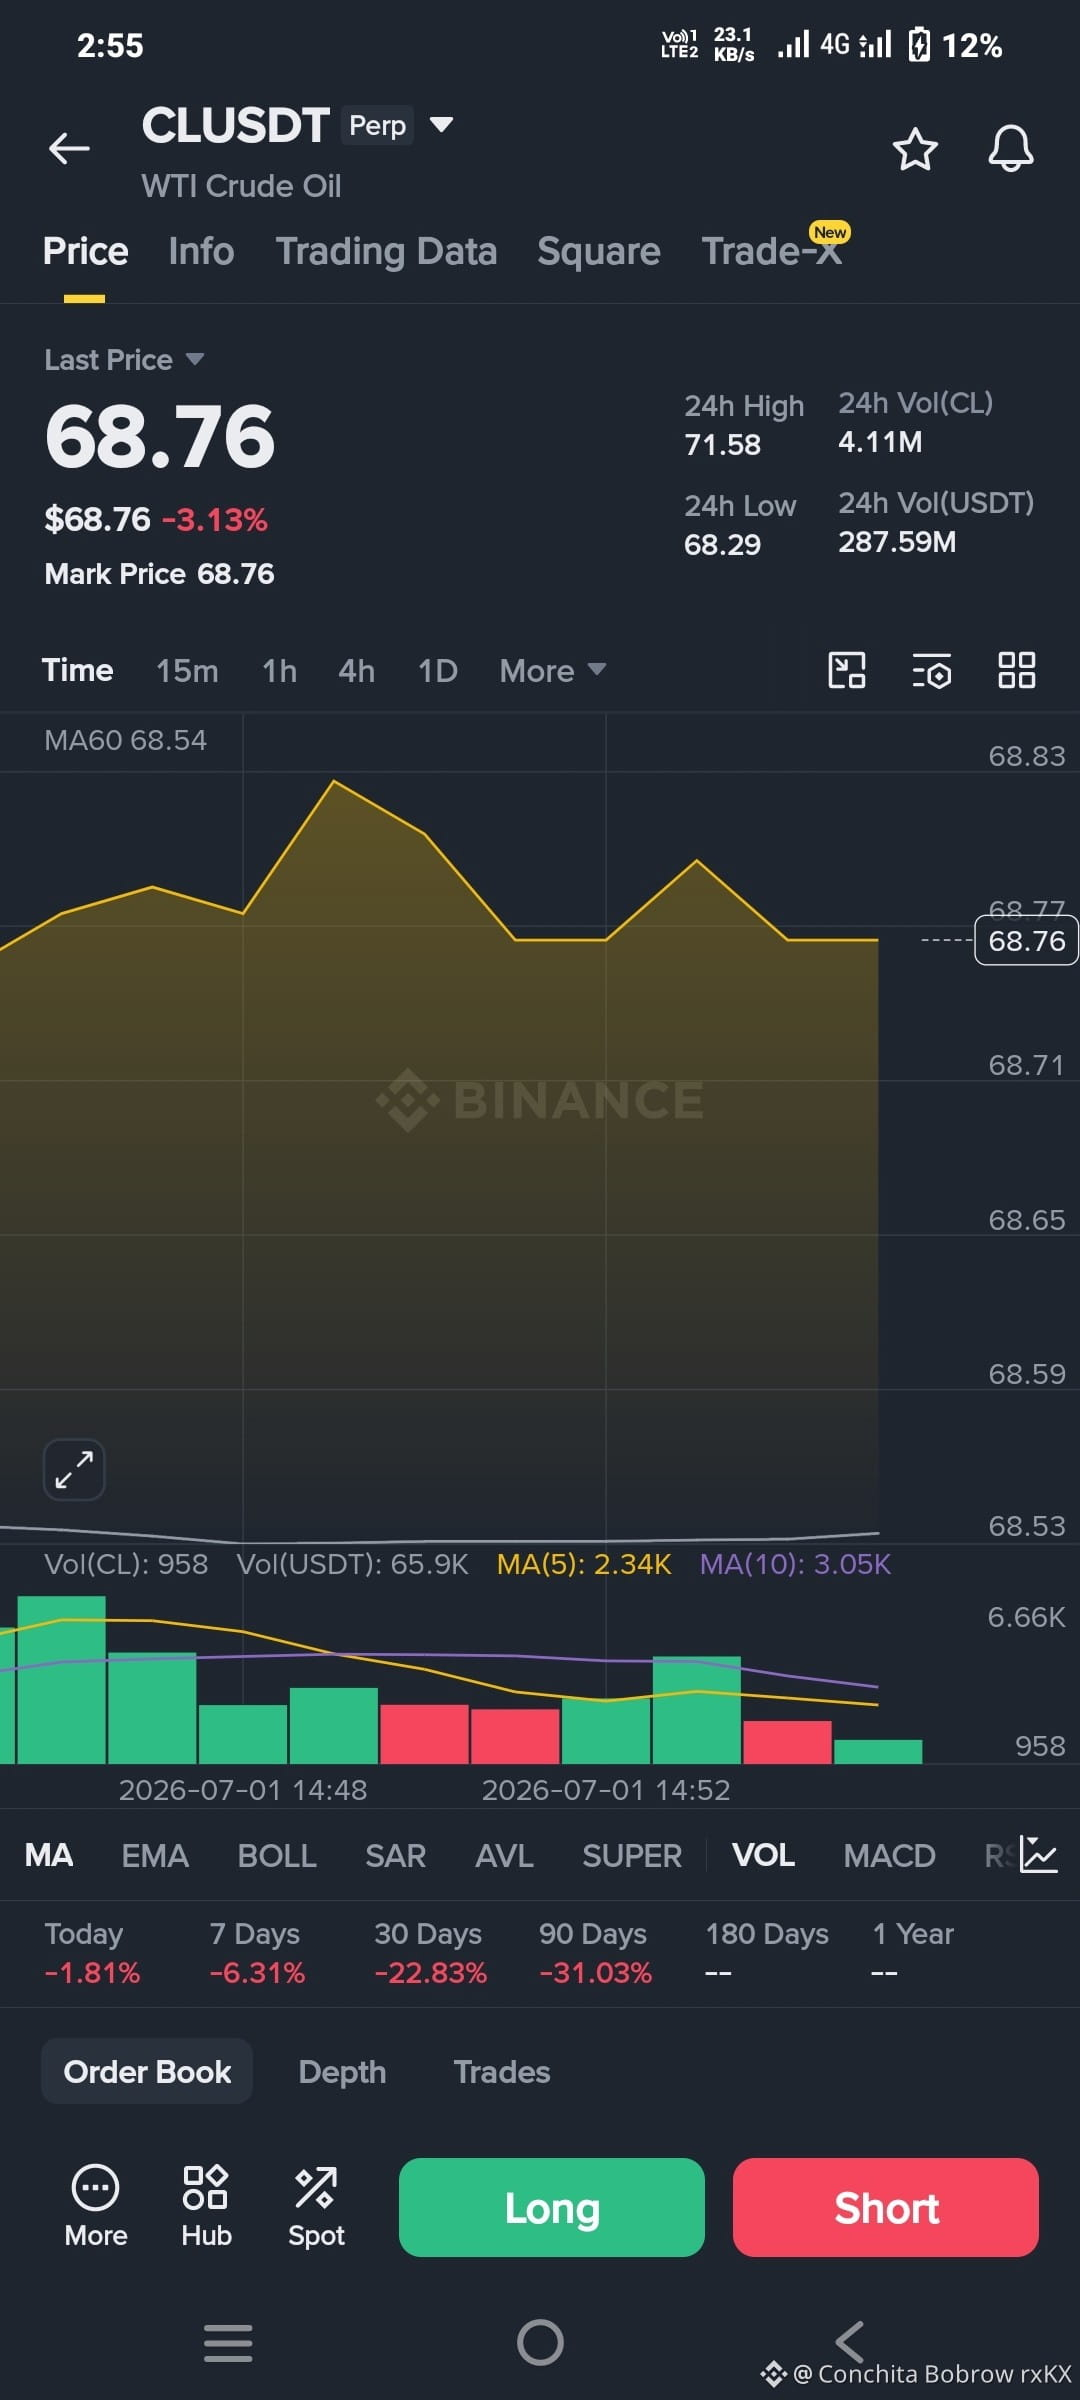Tap the Mark Price 68.76 text
Image resolution: width=1080 pixels, height=2400 pixels.
(x=159, y=574)
